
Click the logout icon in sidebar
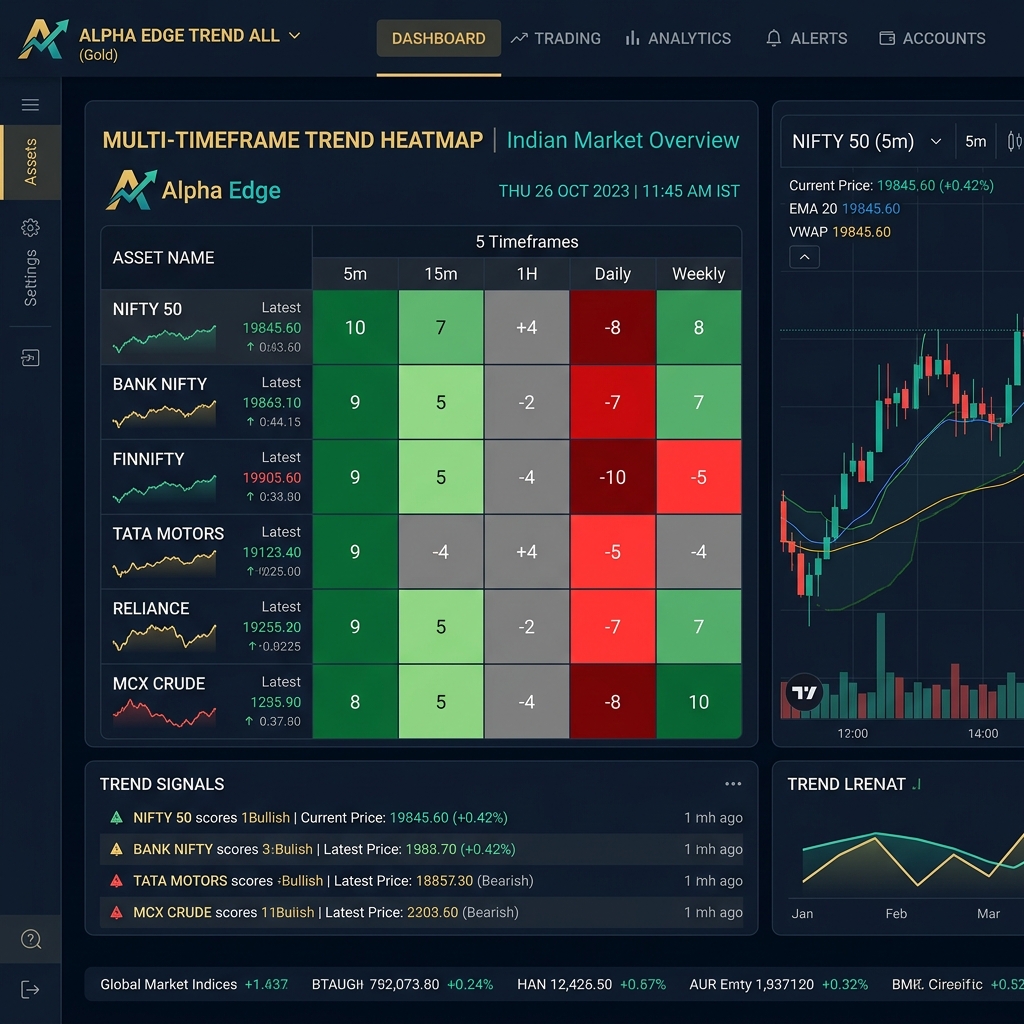pyautogui.click(x=30, y=989)
